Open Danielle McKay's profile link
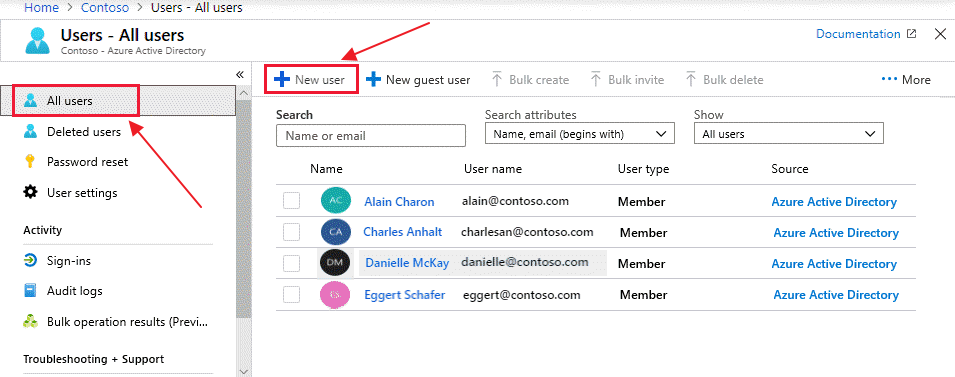 pos(407,263)
